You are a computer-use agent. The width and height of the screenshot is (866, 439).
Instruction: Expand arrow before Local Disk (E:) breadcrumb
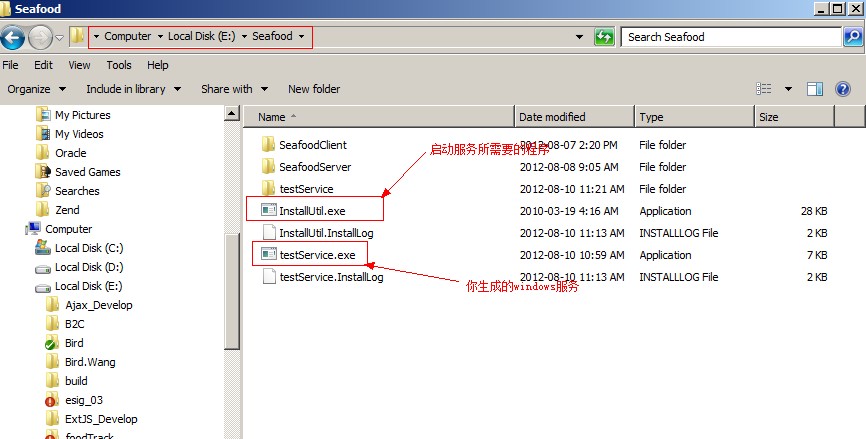(160, 36)
